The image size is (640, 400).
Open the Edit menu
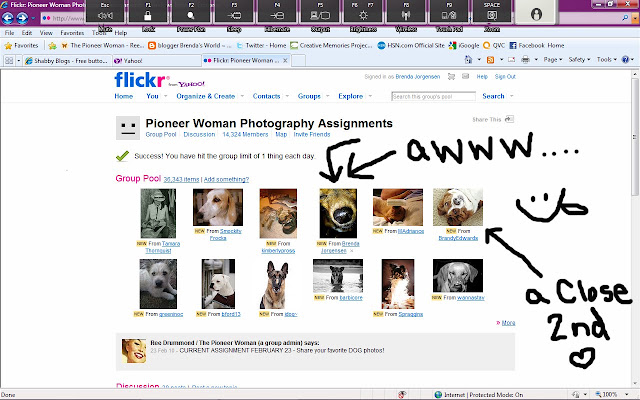click(27, 33)
